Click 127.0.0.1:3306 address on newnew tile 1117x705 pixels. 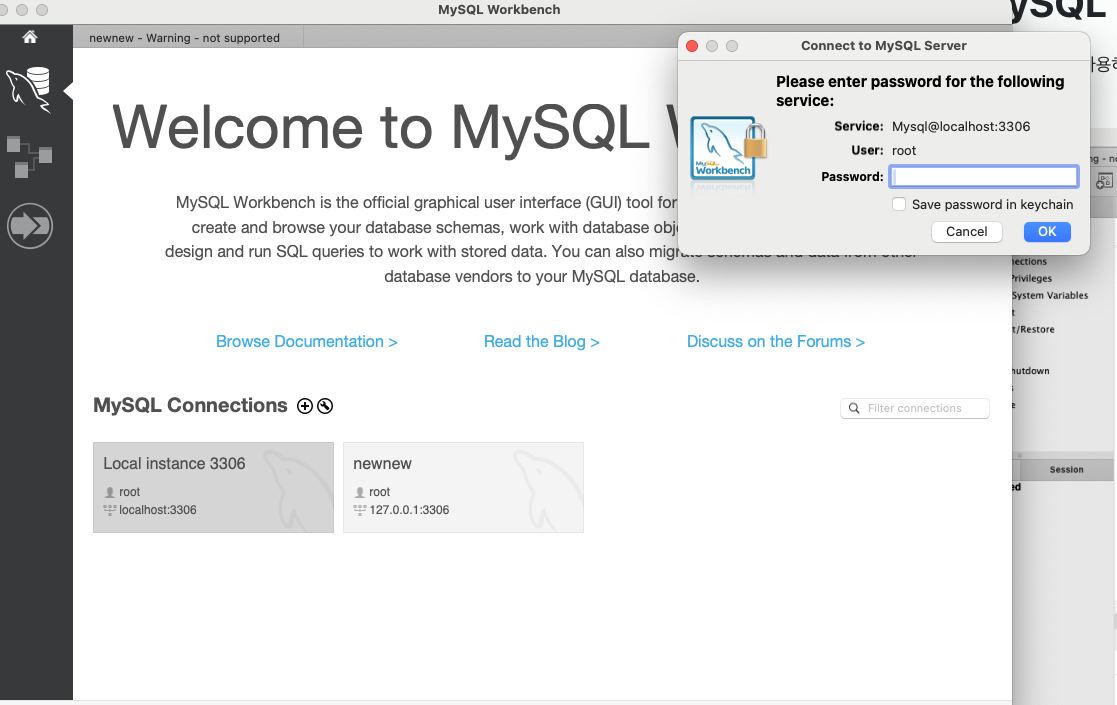409,510
